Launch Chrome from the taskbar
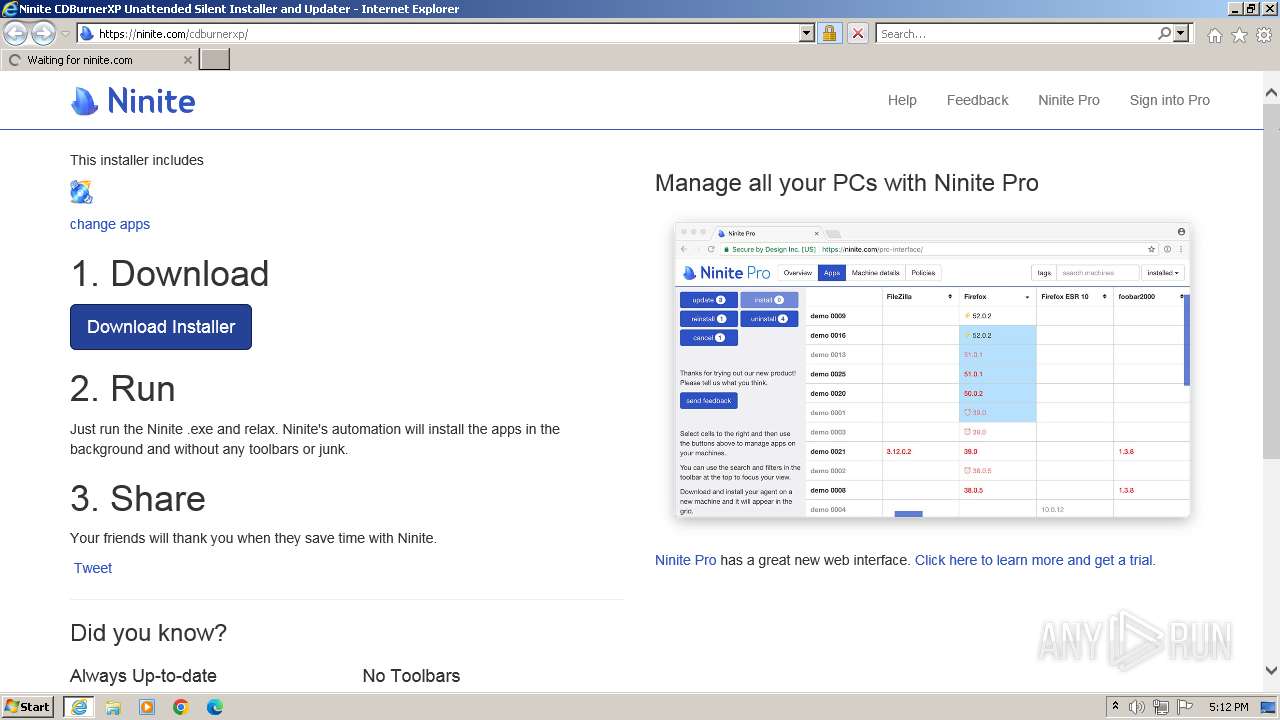This screenshot has width=1280, height=720. [x=181, y=707]
